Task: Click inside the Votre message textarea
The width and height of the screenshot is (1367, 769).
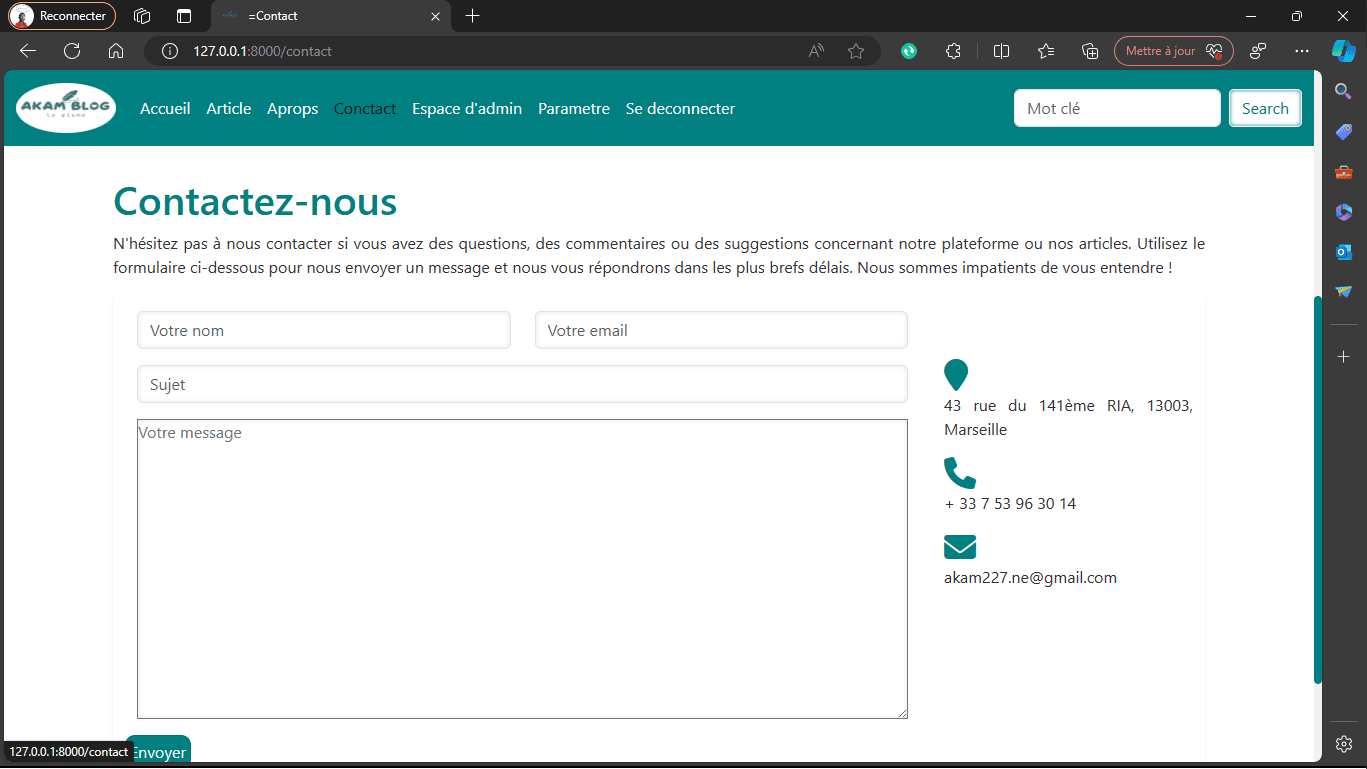Action: pos(522,569)
